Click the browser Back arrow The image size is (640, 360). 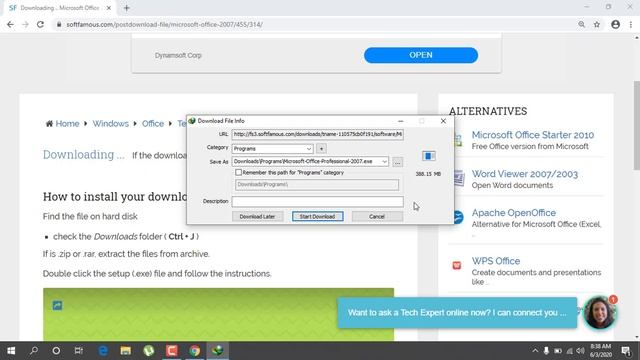tap(10, 24)
